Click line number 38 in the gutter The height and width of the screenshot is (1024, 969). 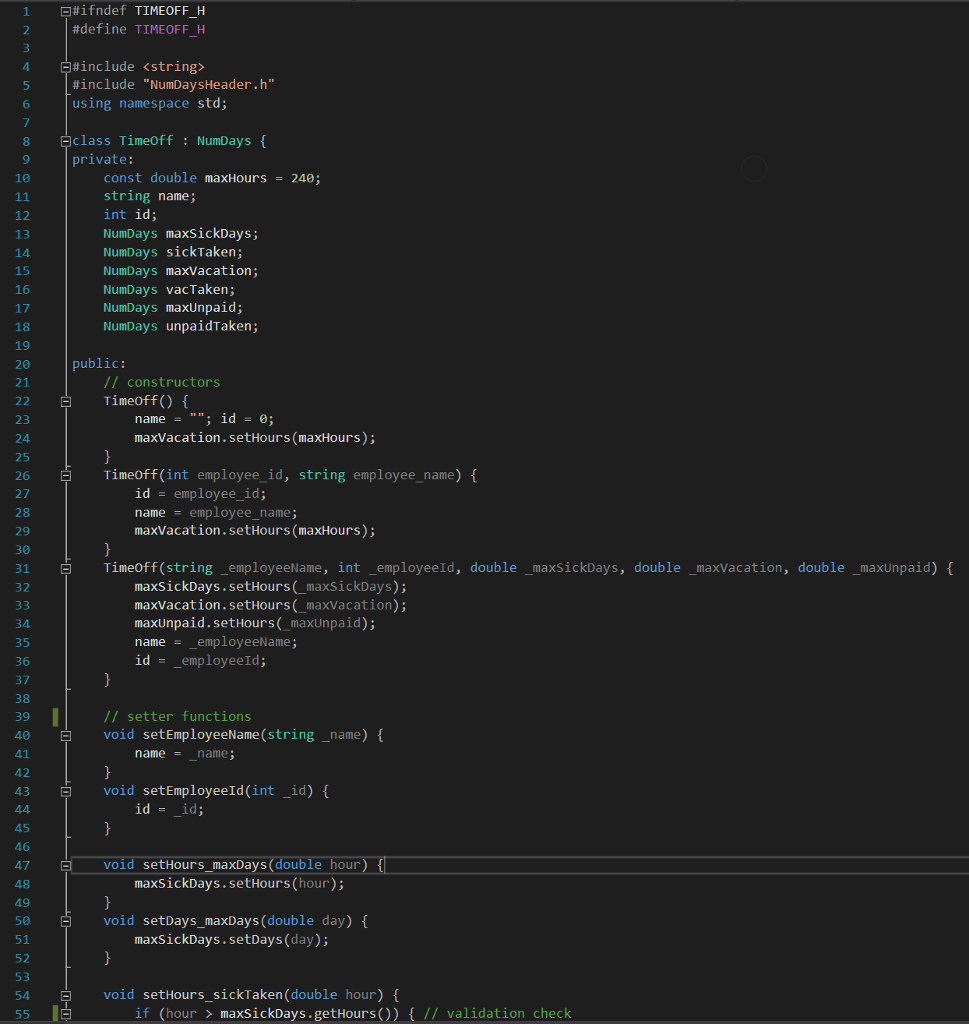(x=22, y=699)
